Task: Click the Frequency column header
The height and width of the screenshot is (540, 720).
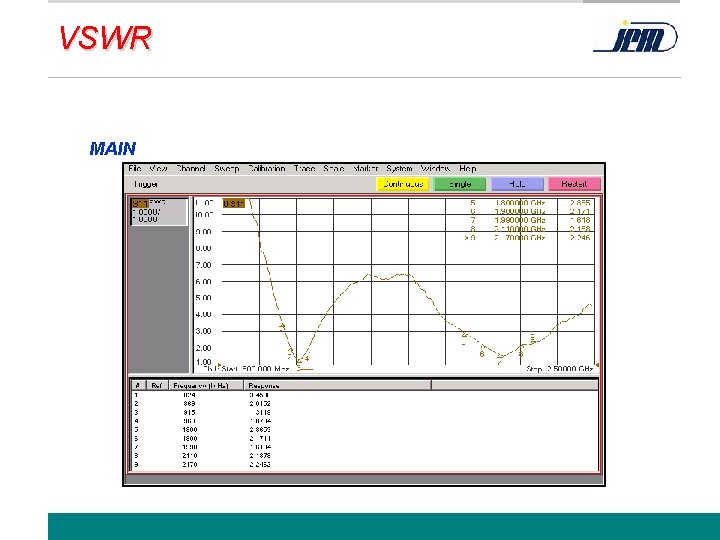Action: [206, 385]
